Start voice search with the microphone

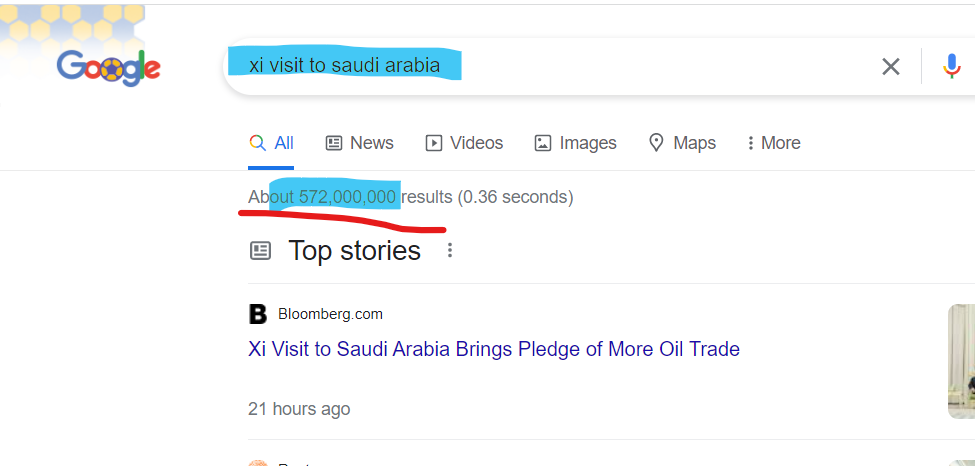pyautogui.click(x=951, y=67)
